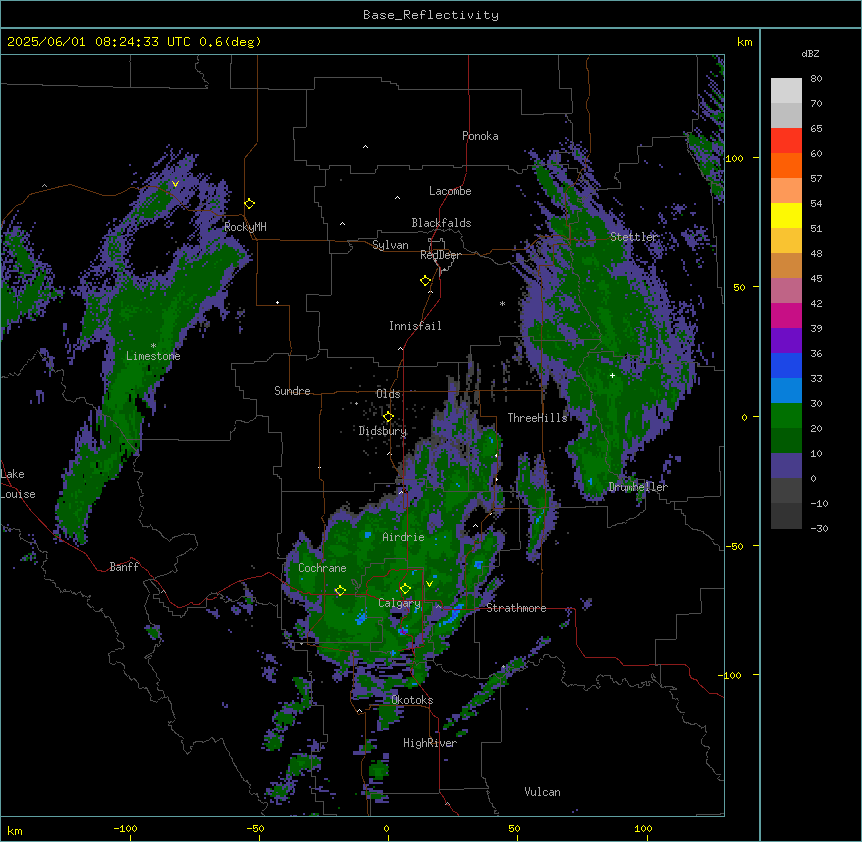The height and width of the screenshot is (842, 862).
Task: Select the yellow diamond marker below Olds
Action: (x=389, y=417)
